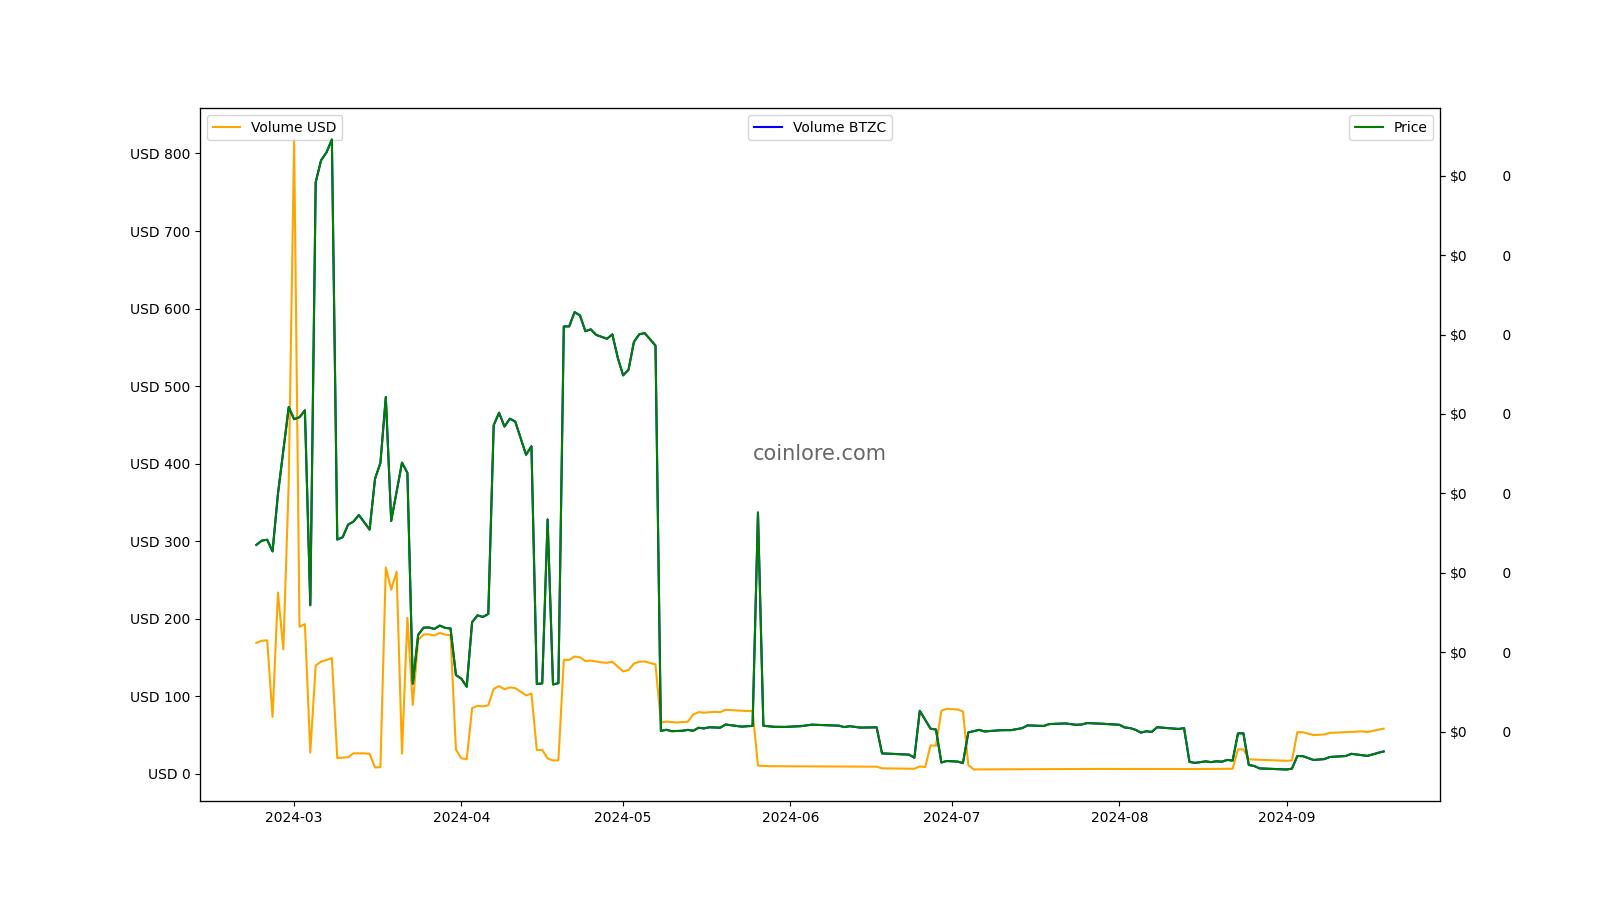The width and height of the screenshot is (1600, 900).
Task: Click the green Price legend line
Action: pyautogui.click(x=1370, y=127)
